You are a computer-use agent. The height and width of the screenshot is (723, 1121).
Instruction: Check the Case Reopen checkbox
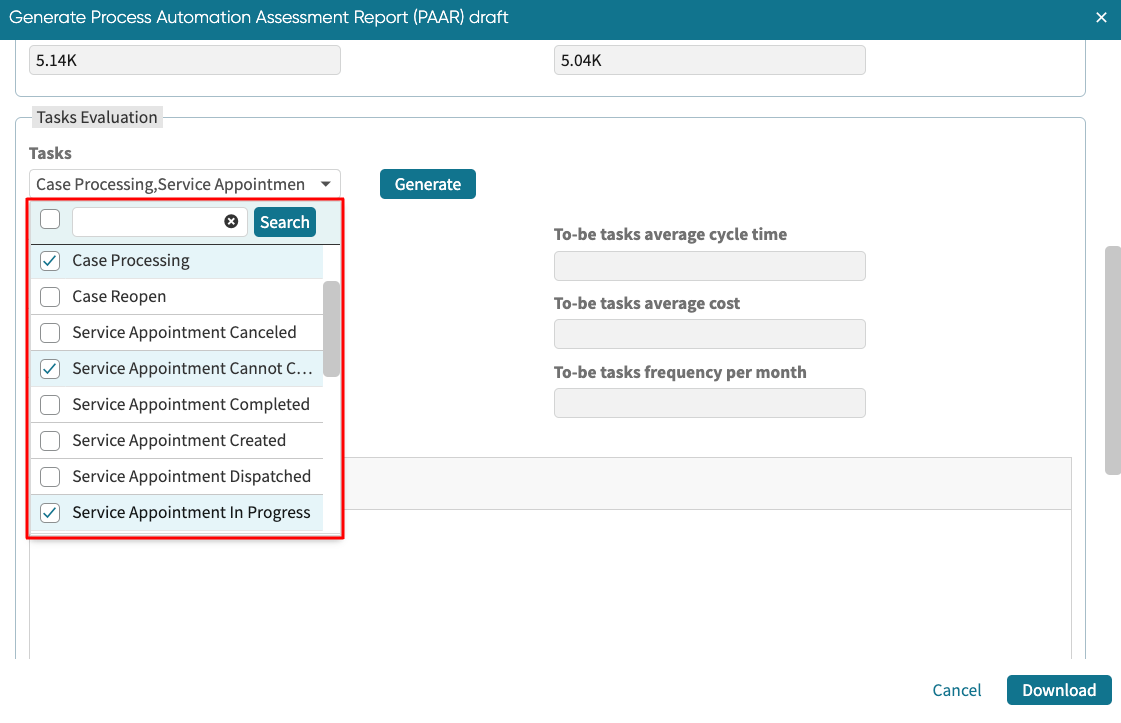50,297
